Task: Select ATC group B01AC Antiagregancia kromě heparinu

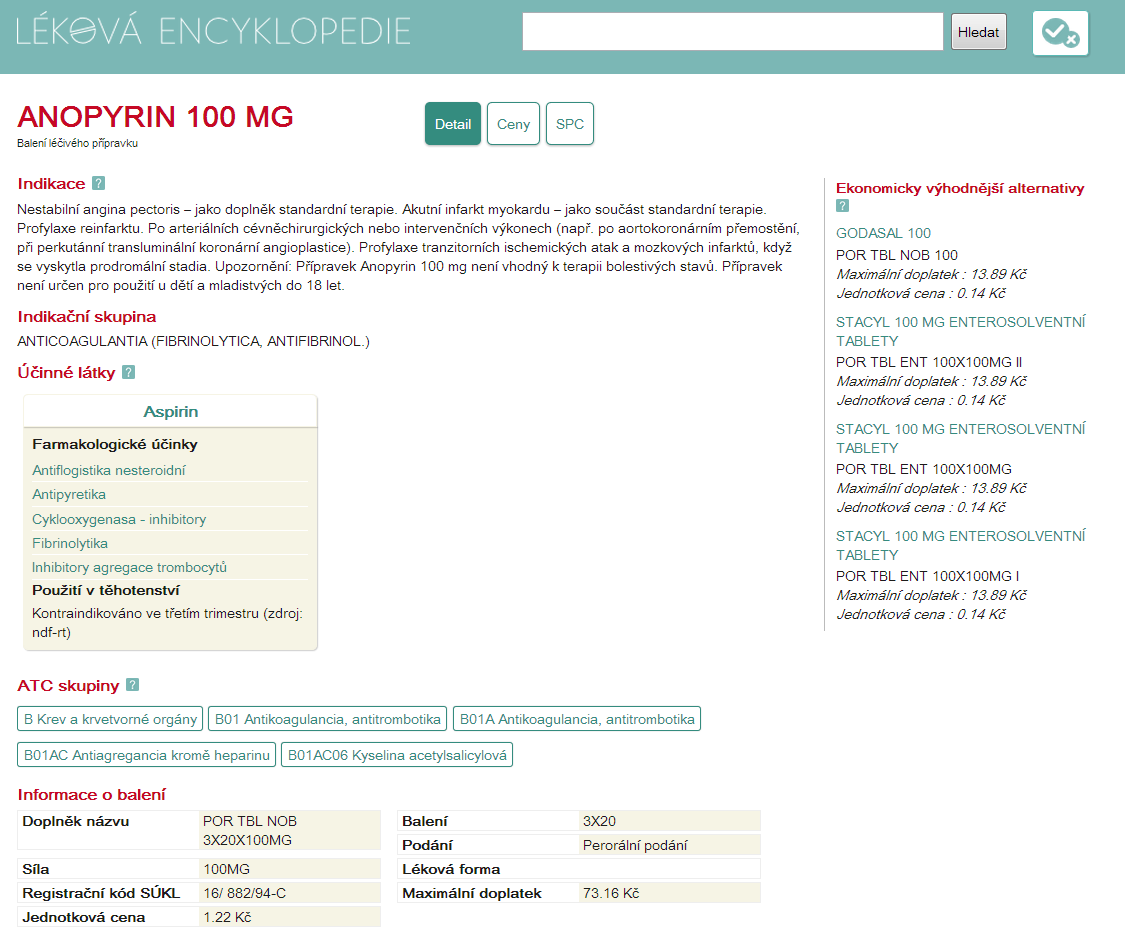Action: pos(146,755)
